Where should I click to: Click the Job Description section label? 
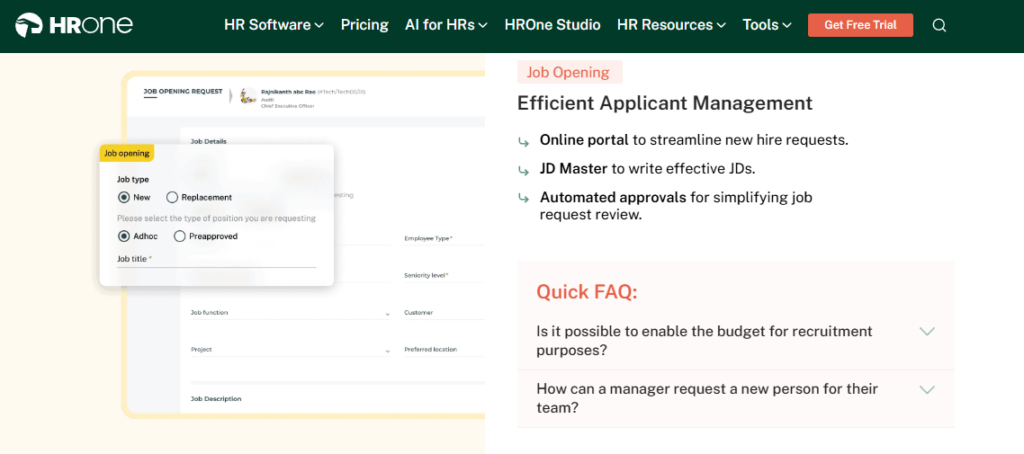point(216,398)
